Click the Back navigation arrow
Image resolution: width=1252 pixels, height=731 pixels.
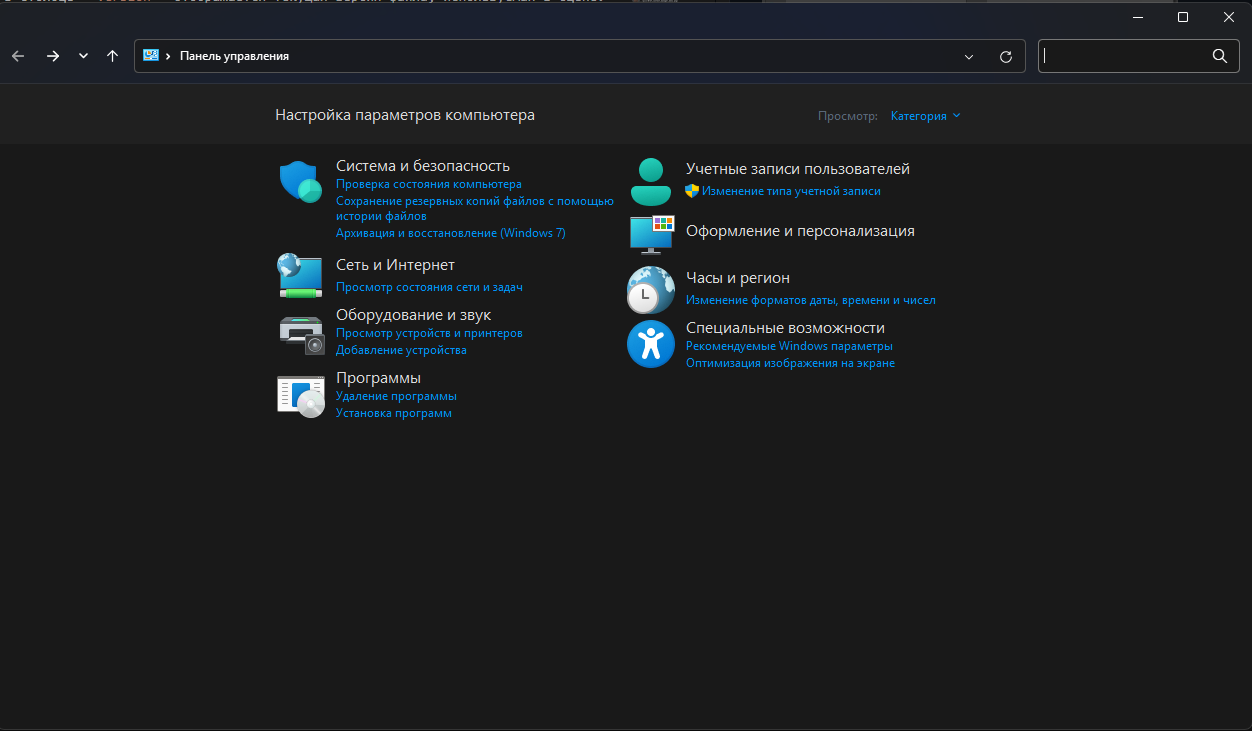tap(18, 57)
